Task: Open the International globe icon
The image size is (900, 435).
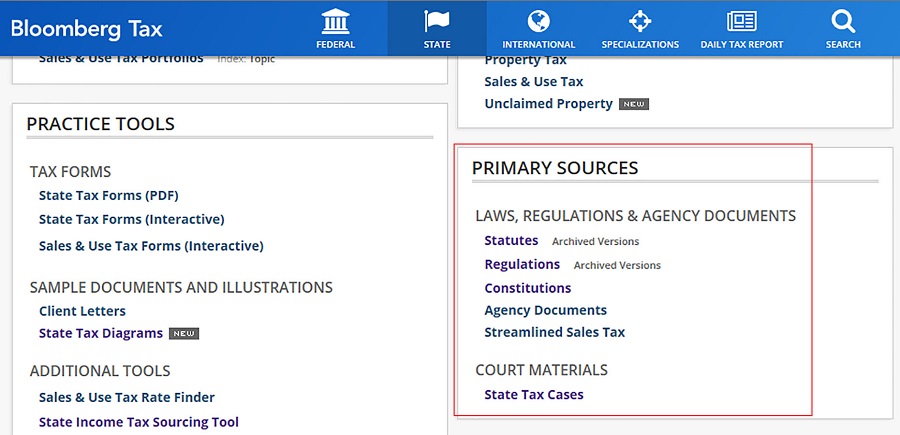Action: 538,21
